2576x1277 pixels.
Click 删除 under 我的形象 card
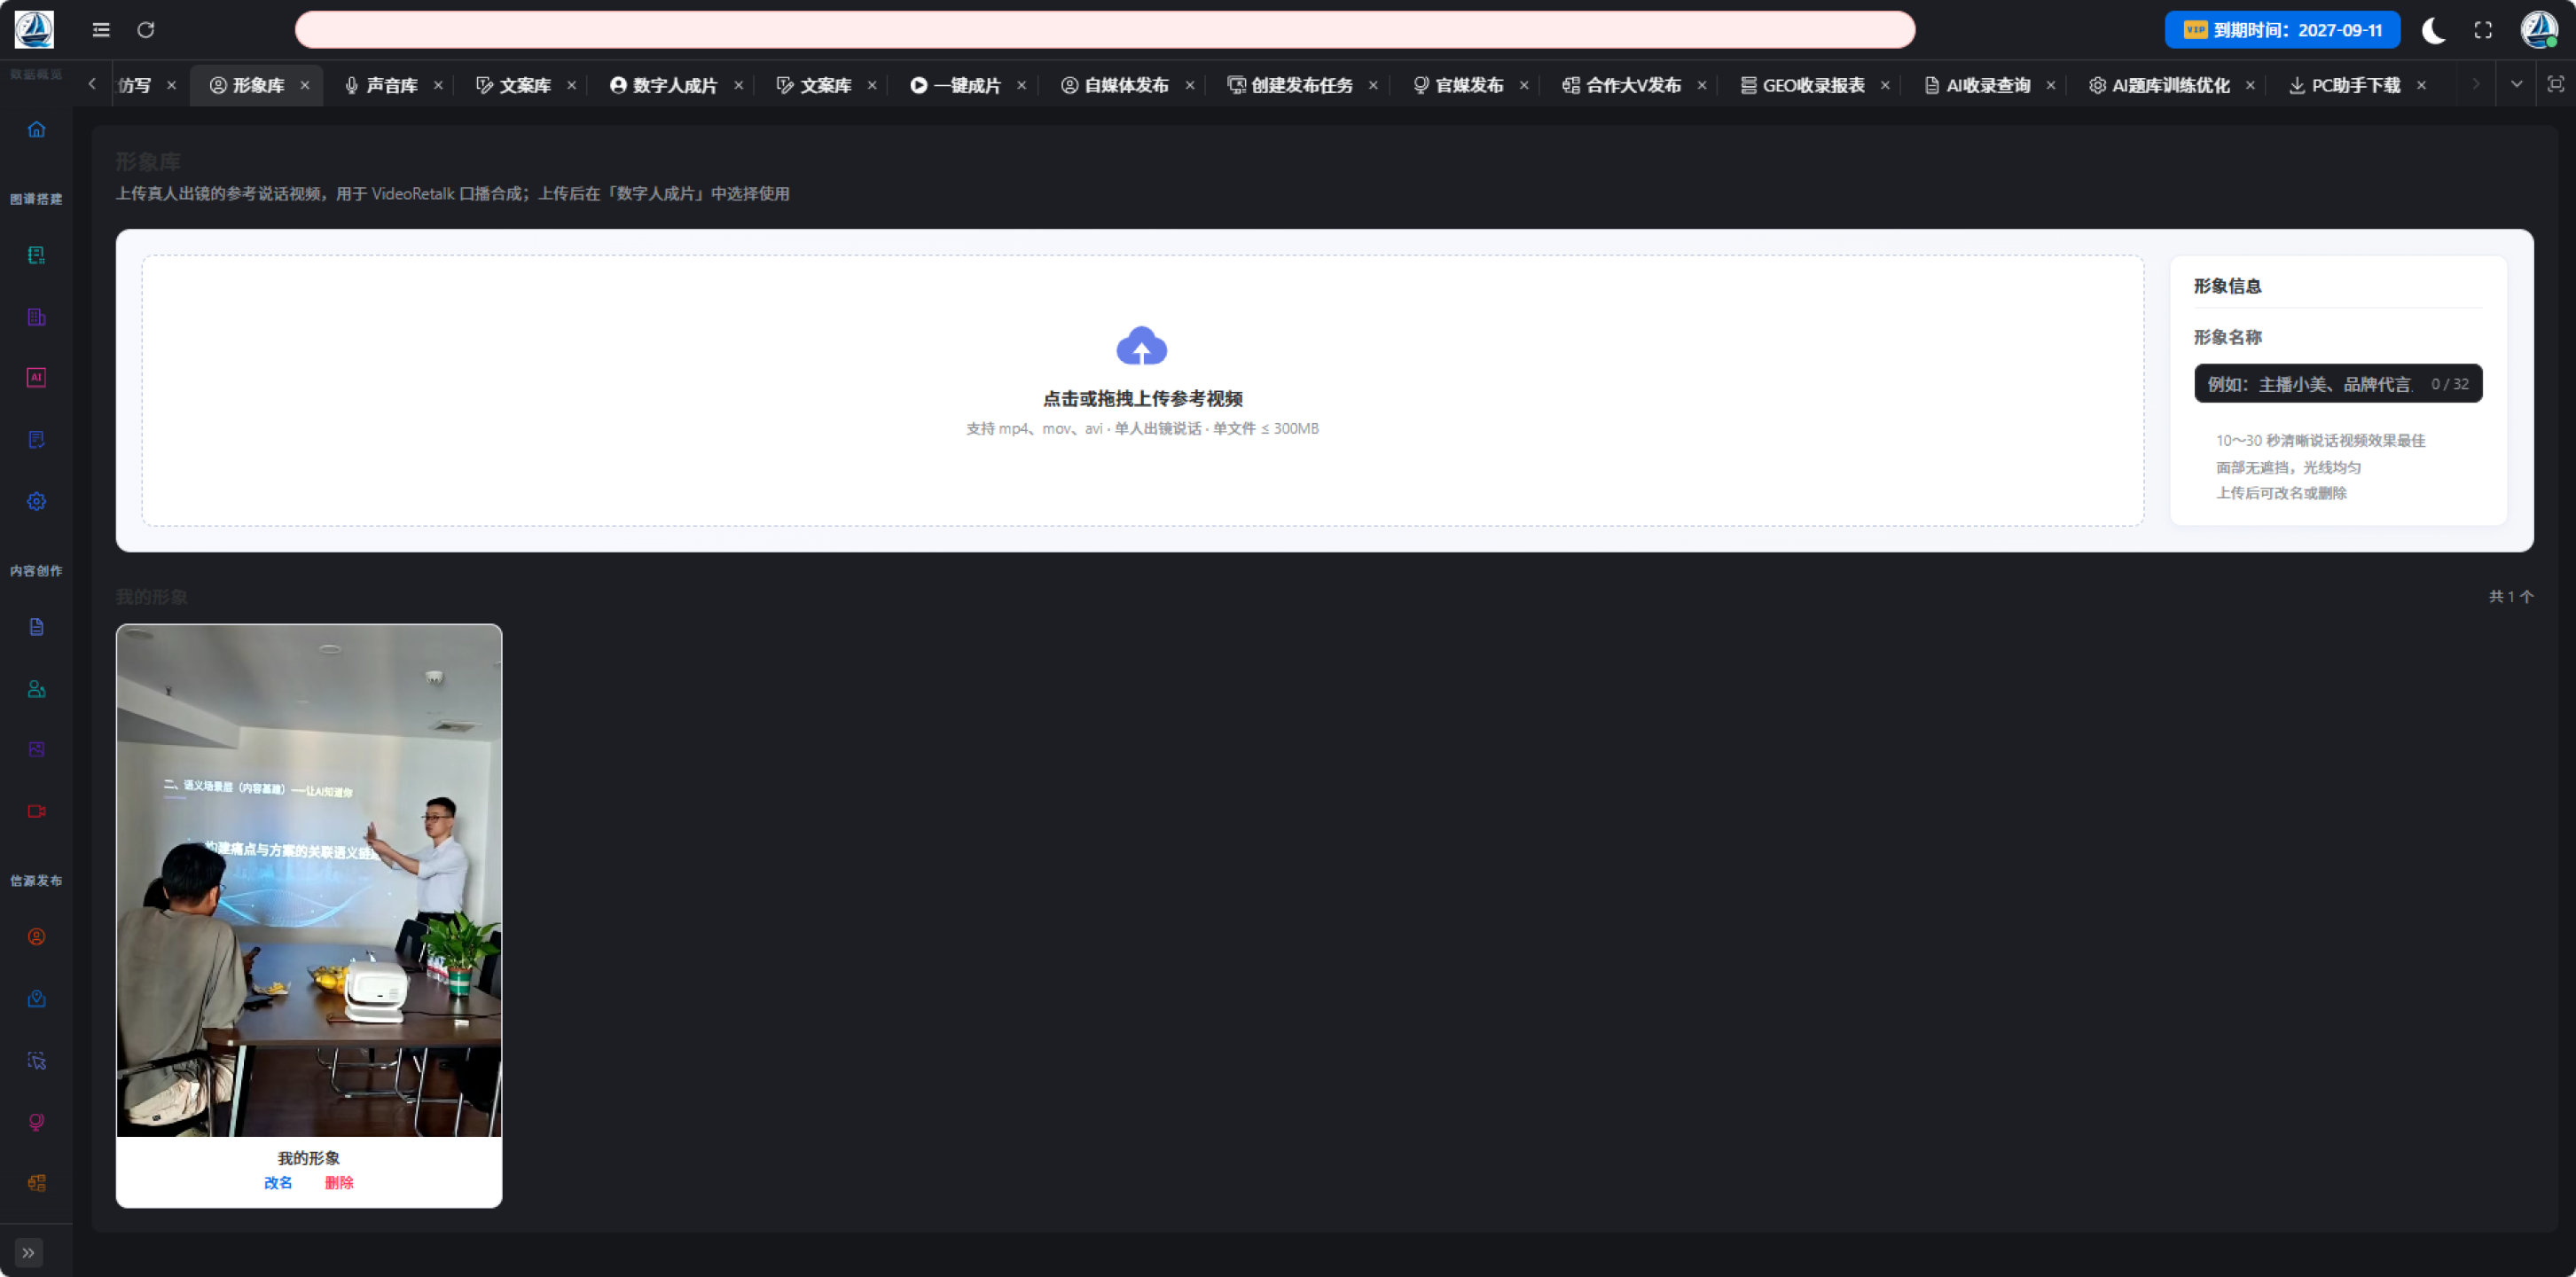click(339, 1182)
